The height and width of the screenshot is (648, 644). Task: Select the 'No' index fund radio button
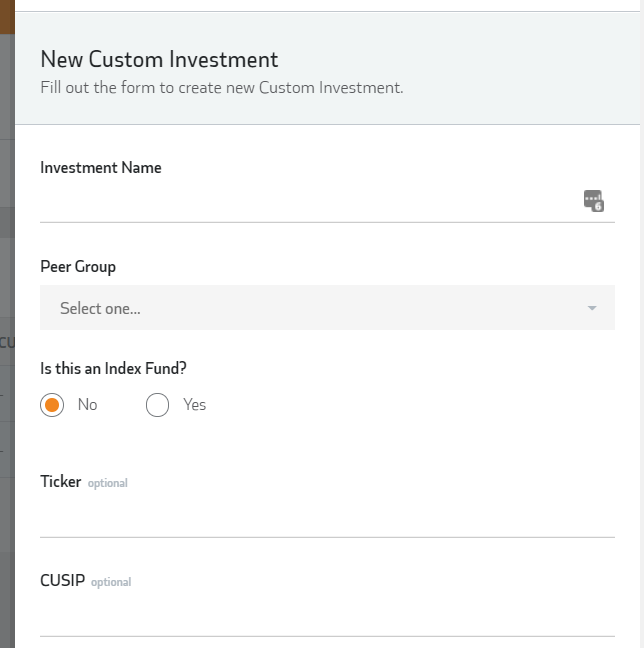click(x=53, y=405)
